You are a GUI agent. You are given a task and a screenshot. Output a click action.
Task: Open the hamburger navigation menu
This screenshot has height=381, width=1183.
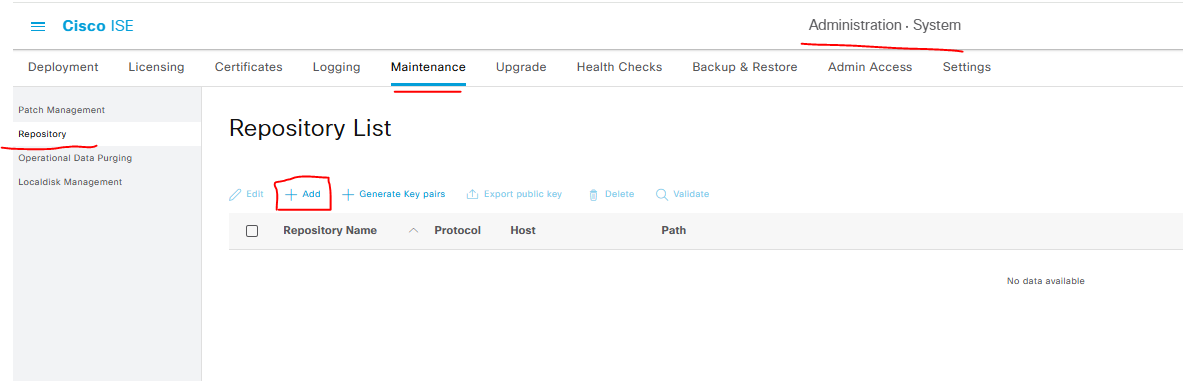(38, 26)
